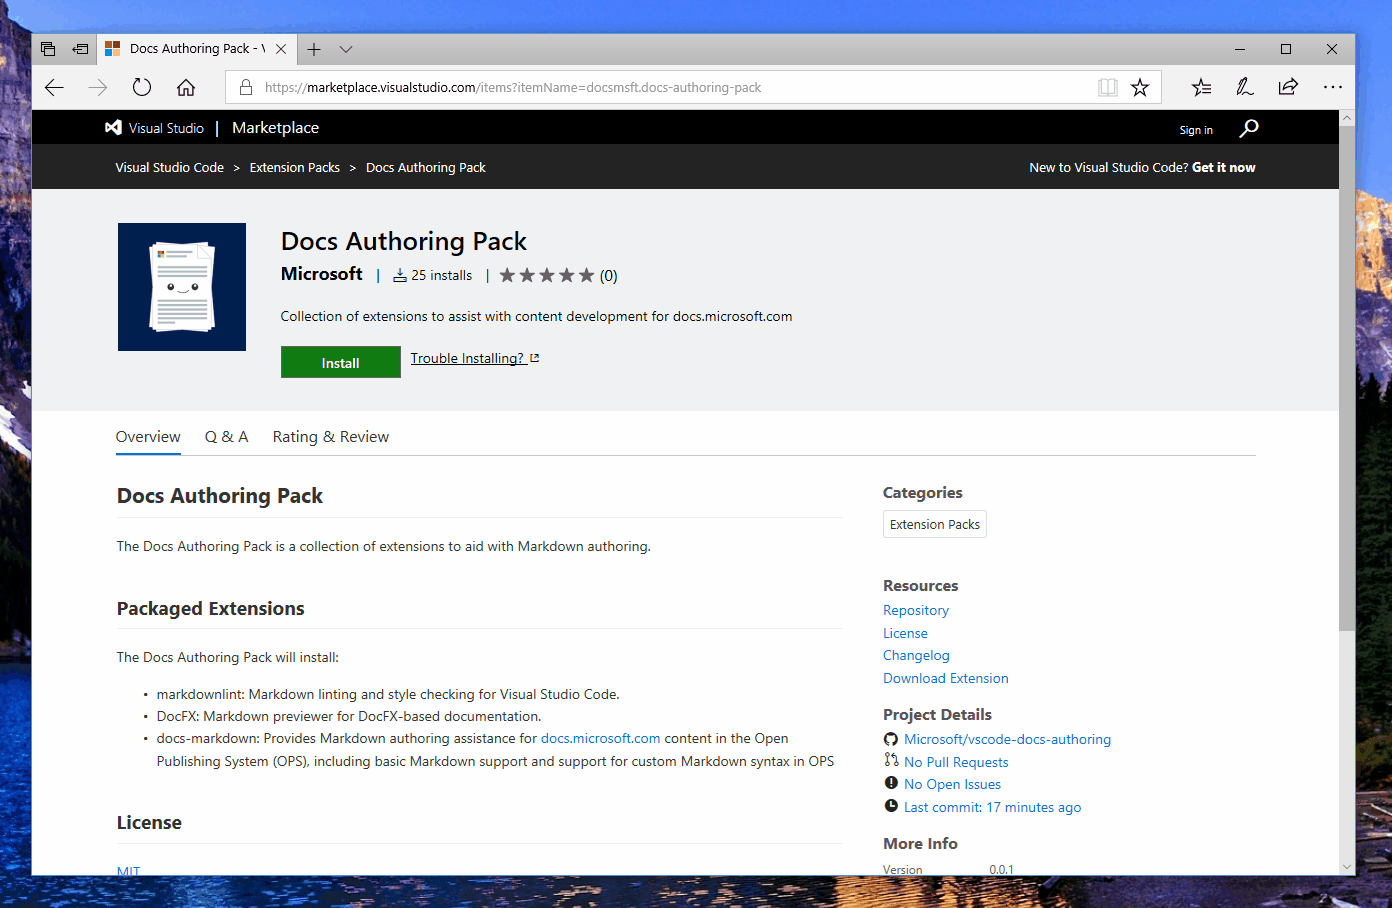
Task: Open the Rating & Review tab
Action: pyautogui.click(x=330, y=436)
